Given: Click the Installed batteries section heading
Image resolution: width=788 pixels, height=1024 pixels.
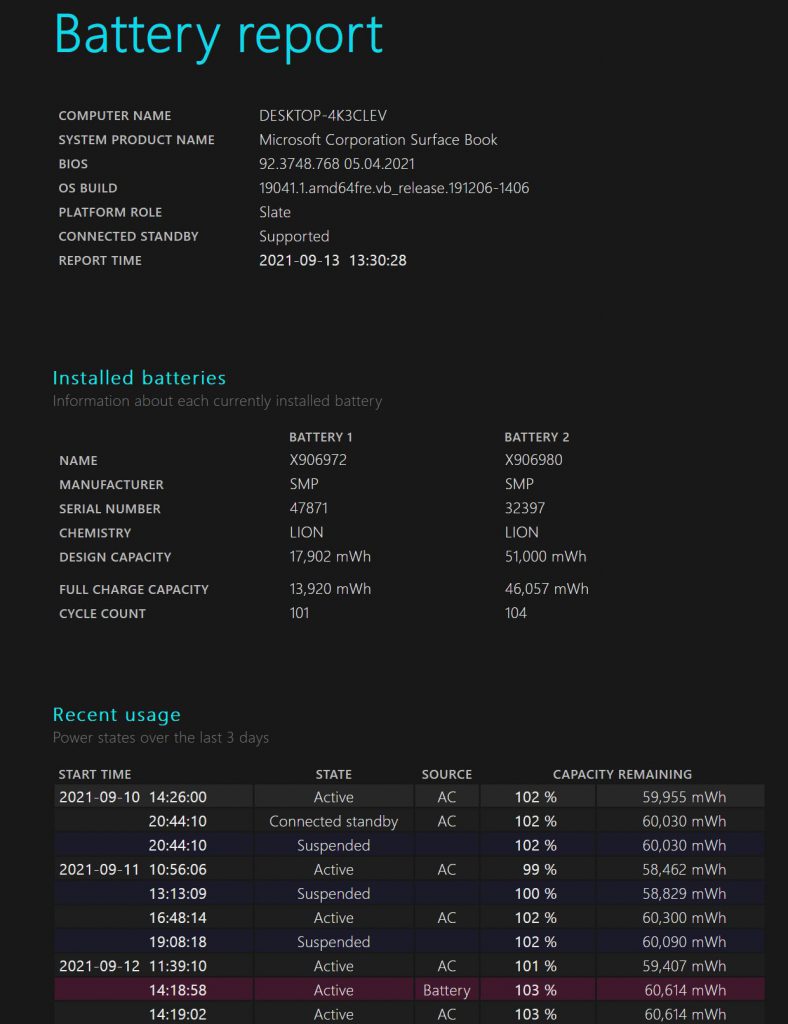Looking at the screenshot, I should [x=139, y=378].
